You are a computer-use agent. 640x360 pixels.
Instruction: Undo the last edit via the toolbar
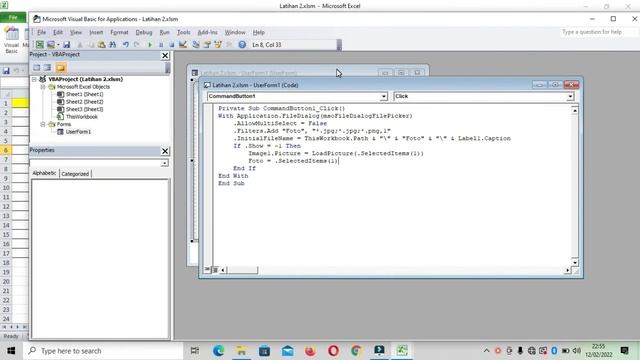point(126,44)
